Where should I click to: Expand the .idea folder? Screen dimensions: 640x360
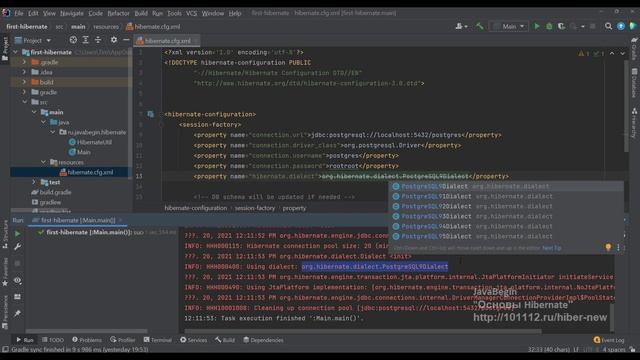pos(24,72)
